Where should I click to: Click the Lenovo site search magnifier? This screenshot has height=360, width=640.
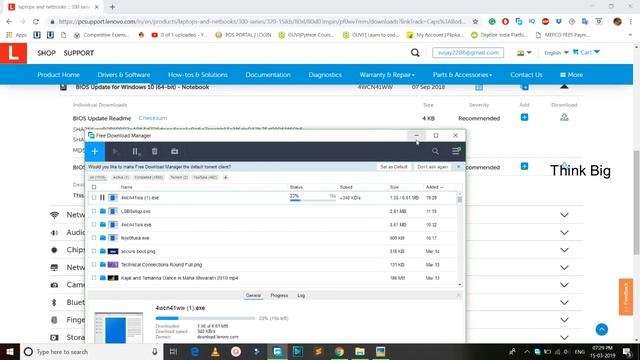pyautogui.click(x=415, y=53)
